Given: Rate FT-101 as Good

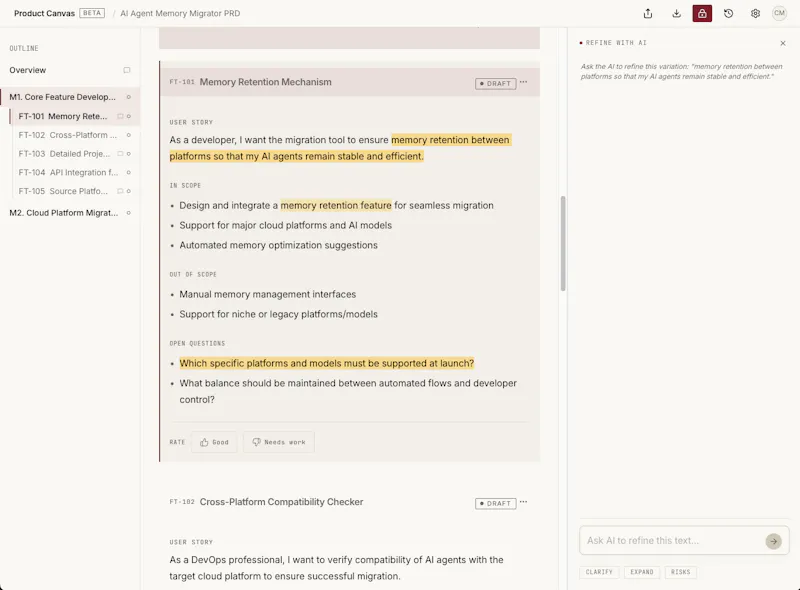Looking at the screenshot, I should [214, 442].
